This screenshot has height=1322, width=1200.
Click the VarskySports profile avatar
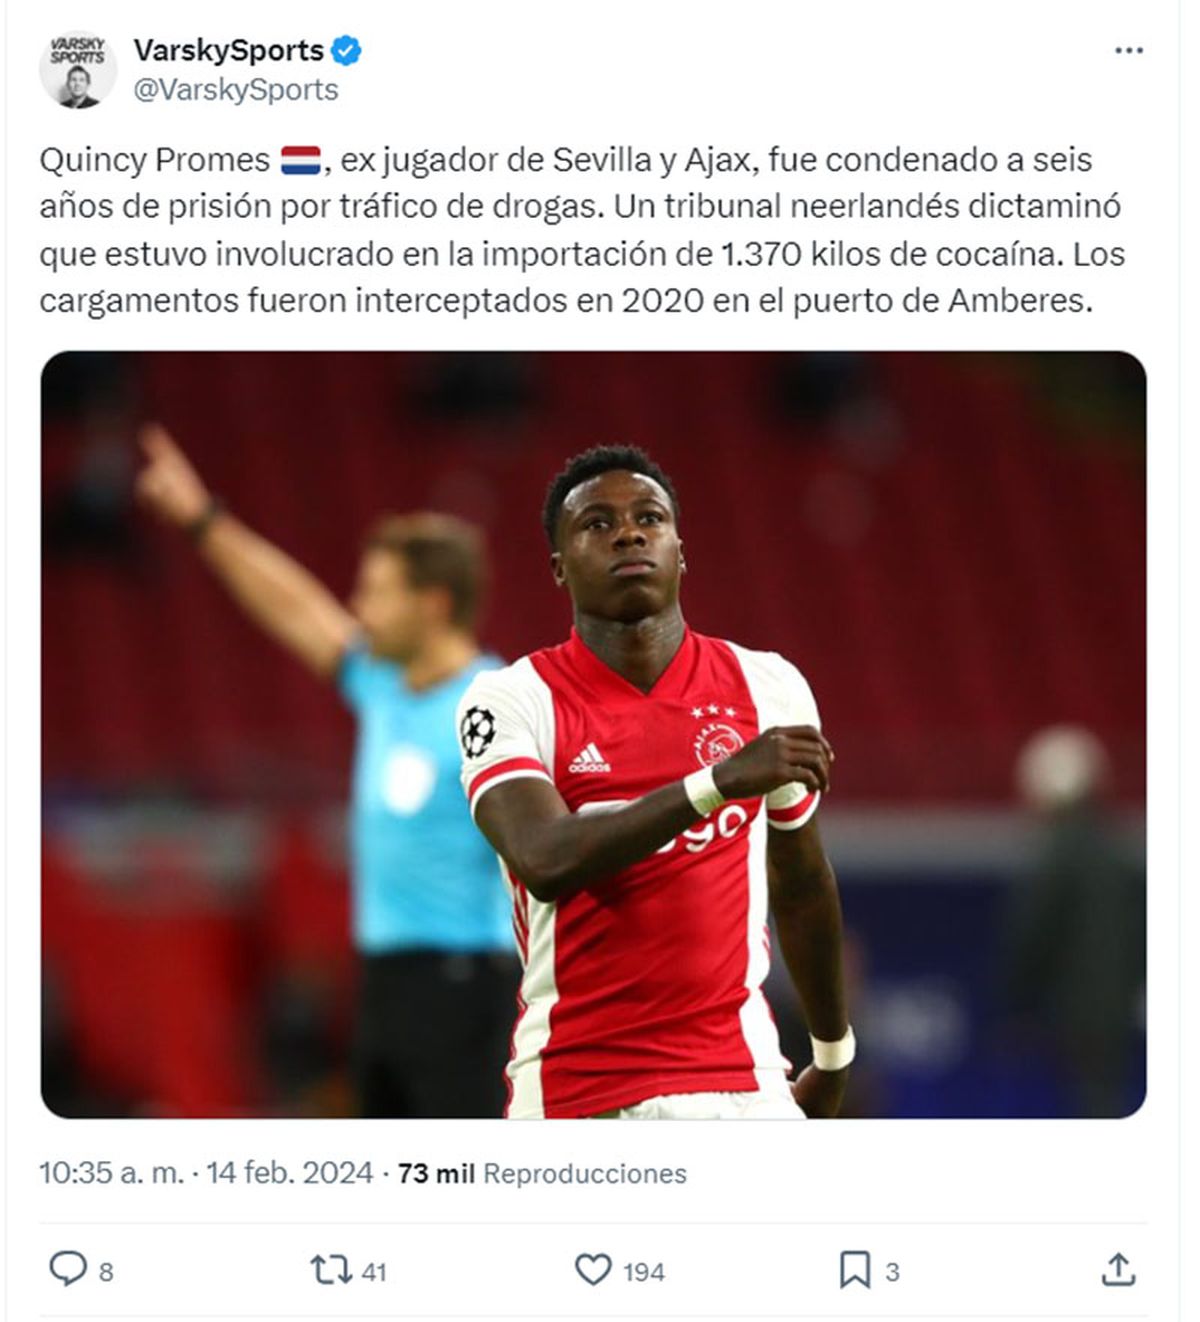(76, 69)
